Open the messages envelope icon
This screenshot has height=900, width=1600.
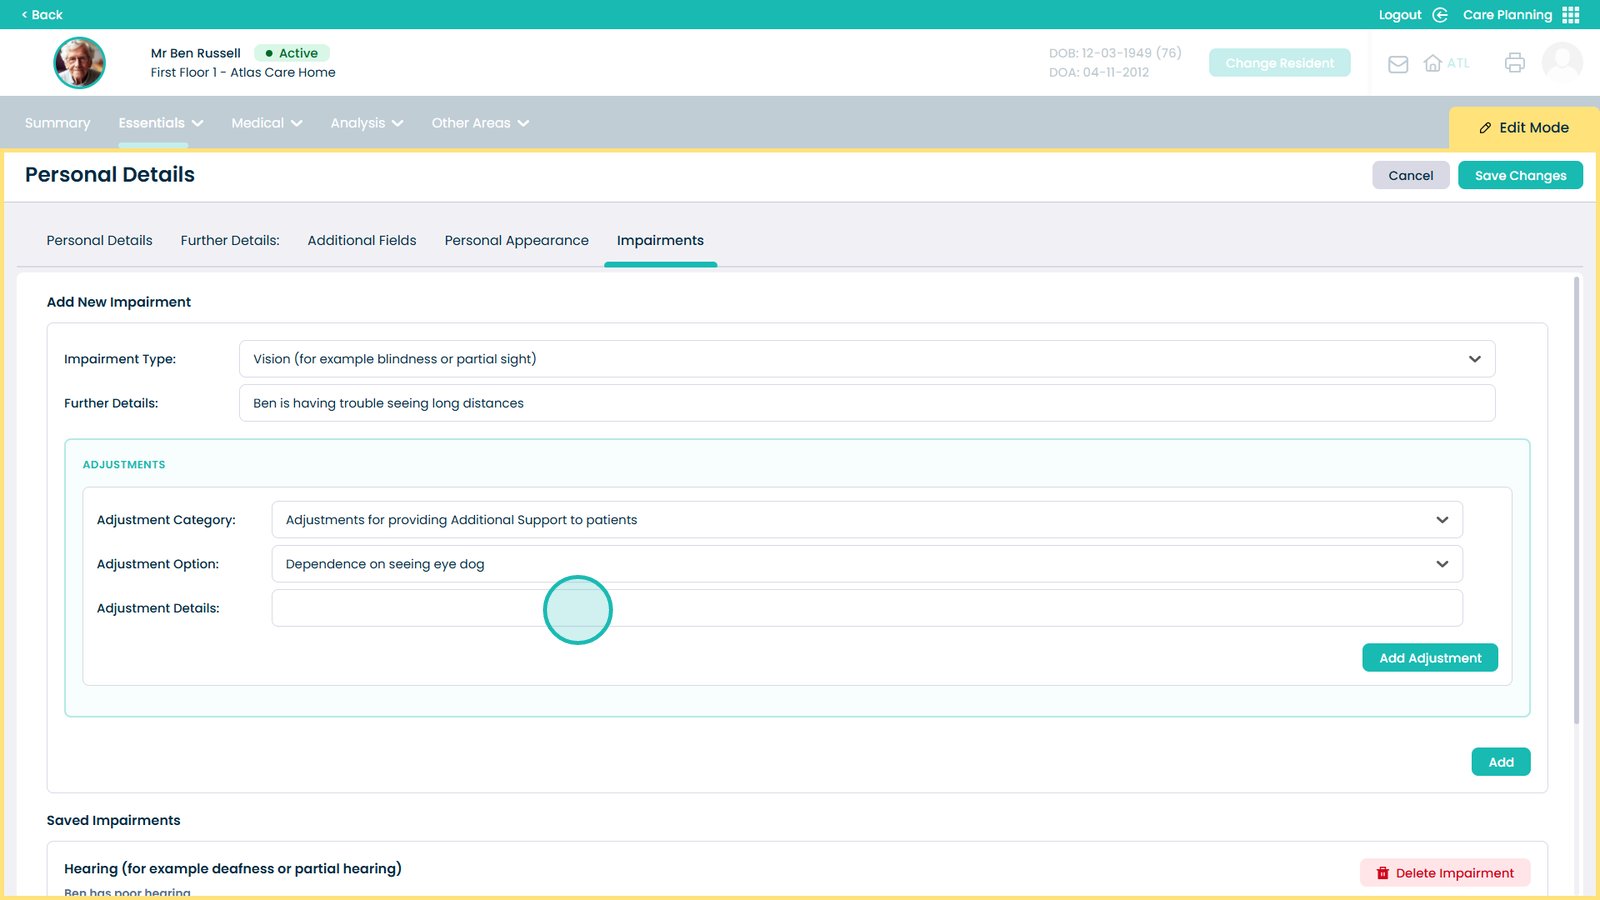tap(1397, 63)
